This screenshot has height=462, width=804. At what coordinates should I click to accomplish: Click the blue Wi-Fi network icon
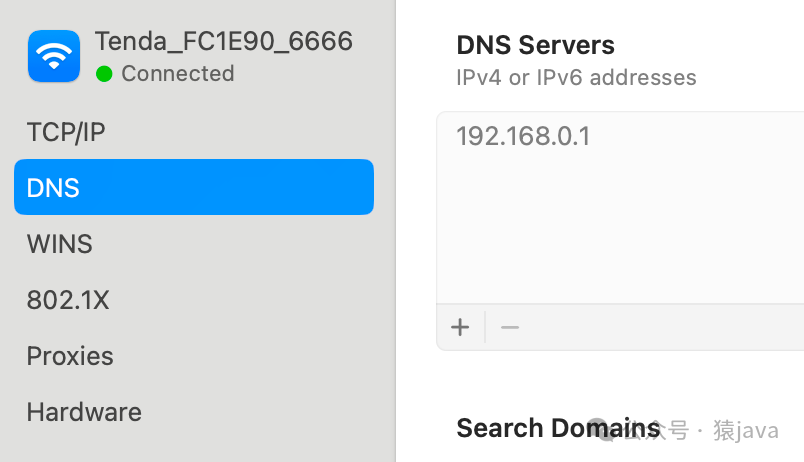click(x=53, y=55)
